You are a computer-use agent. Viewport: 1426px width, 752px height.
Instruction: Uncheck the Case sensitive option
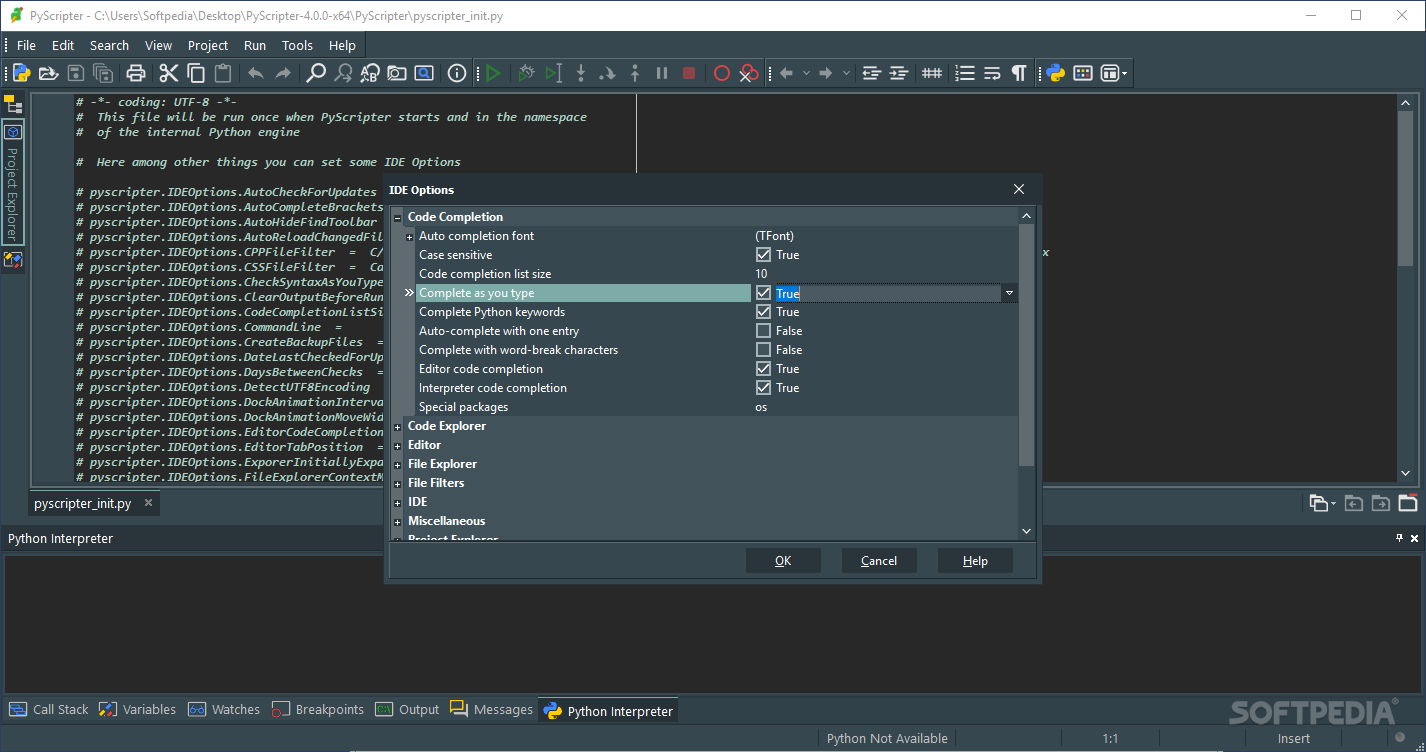coord(764,255)
